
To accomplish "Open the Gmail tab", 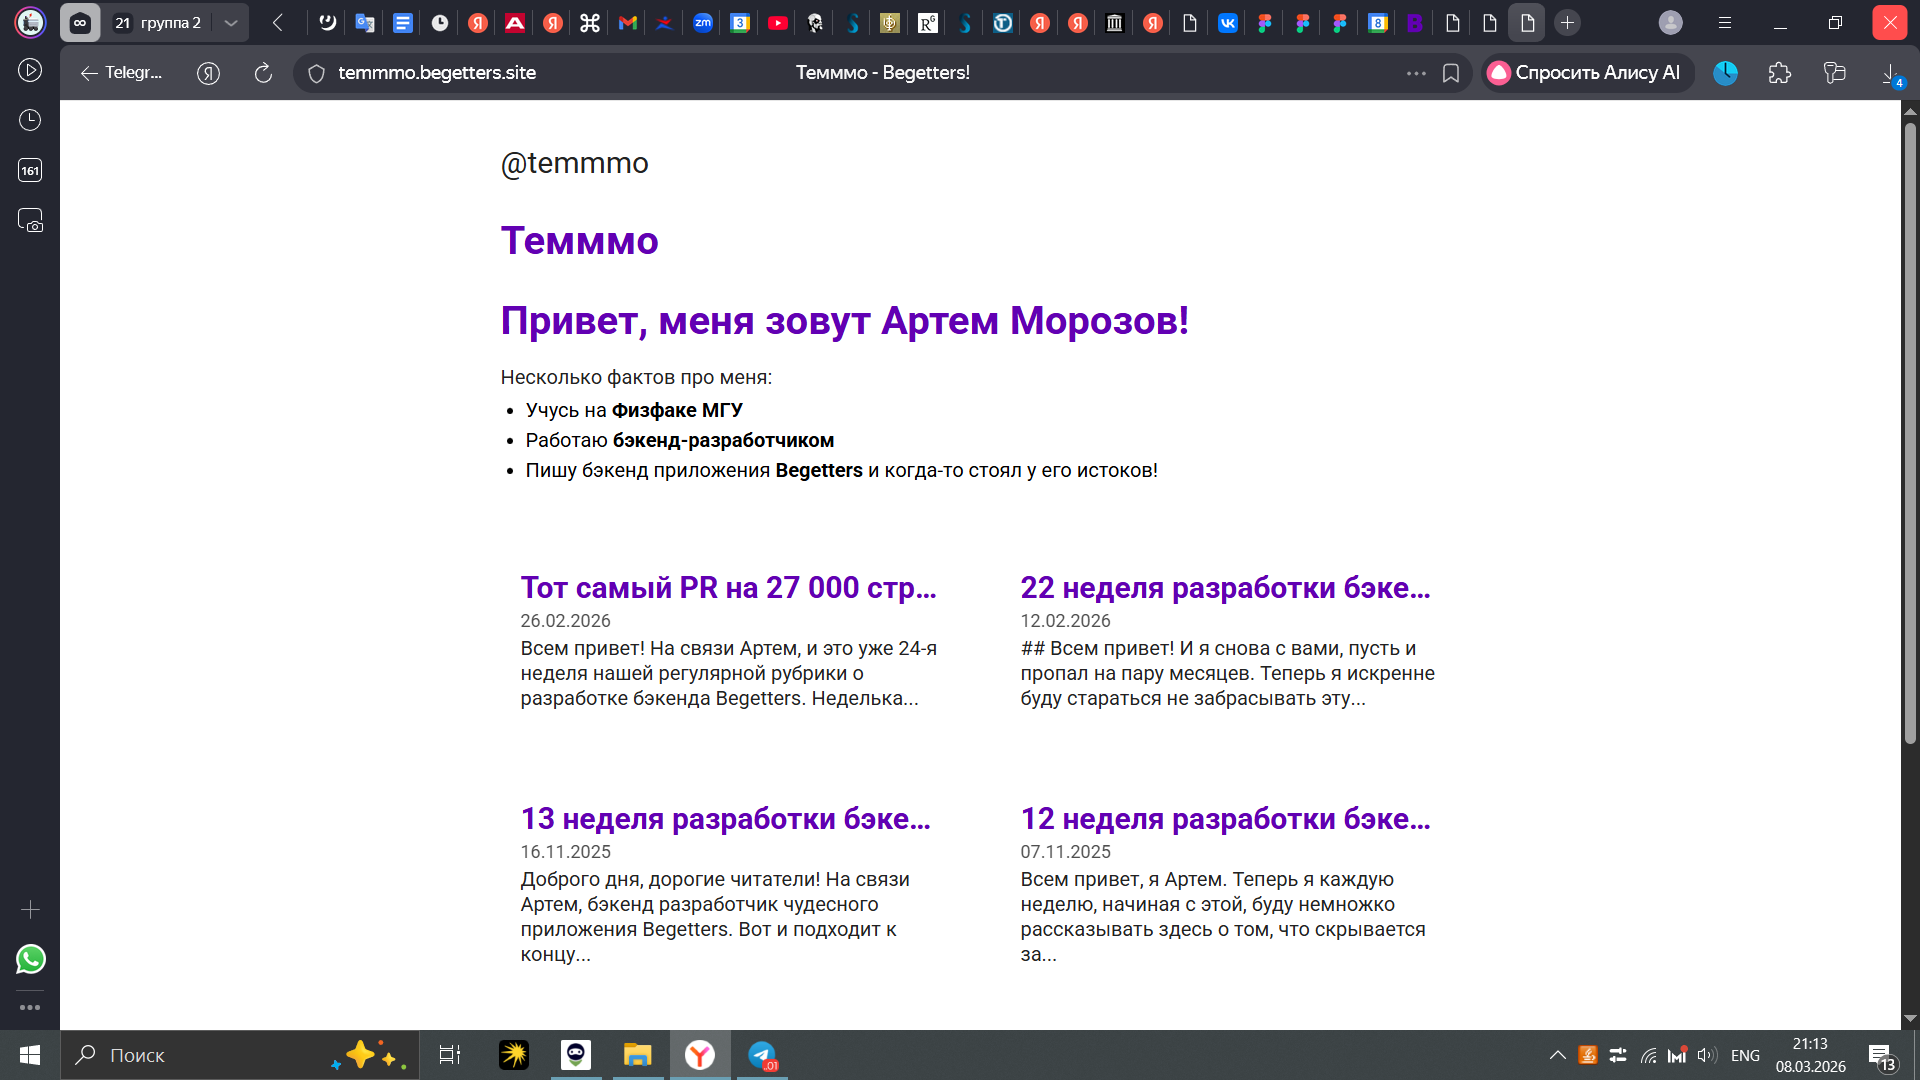I will tap(628, 23).
